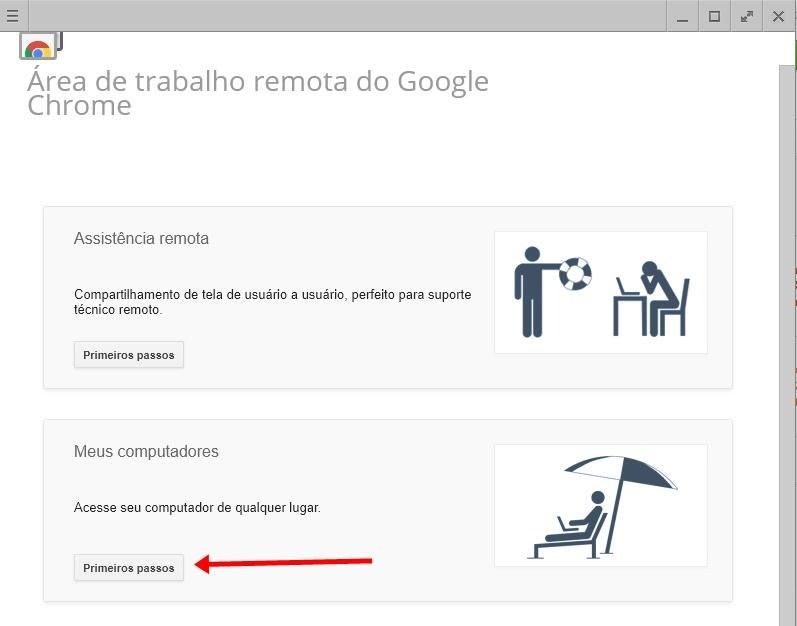Click the page title 'Área de trabalho remota'
This screenshot has height=626, width=797.
(257, 92)
